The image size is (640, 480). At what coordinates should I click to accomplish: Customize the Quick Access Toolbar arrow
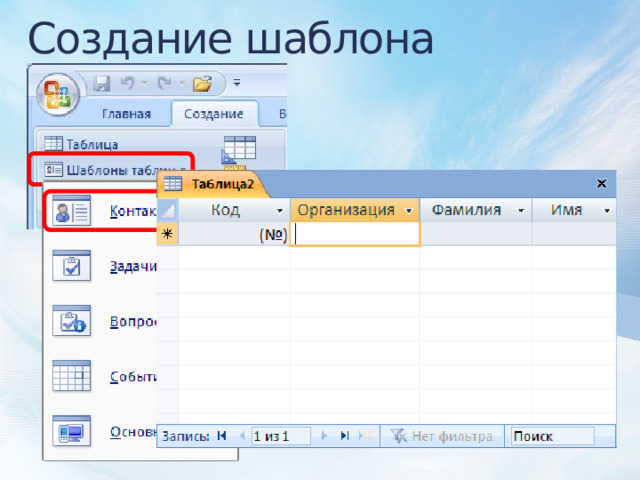[237, 83]
